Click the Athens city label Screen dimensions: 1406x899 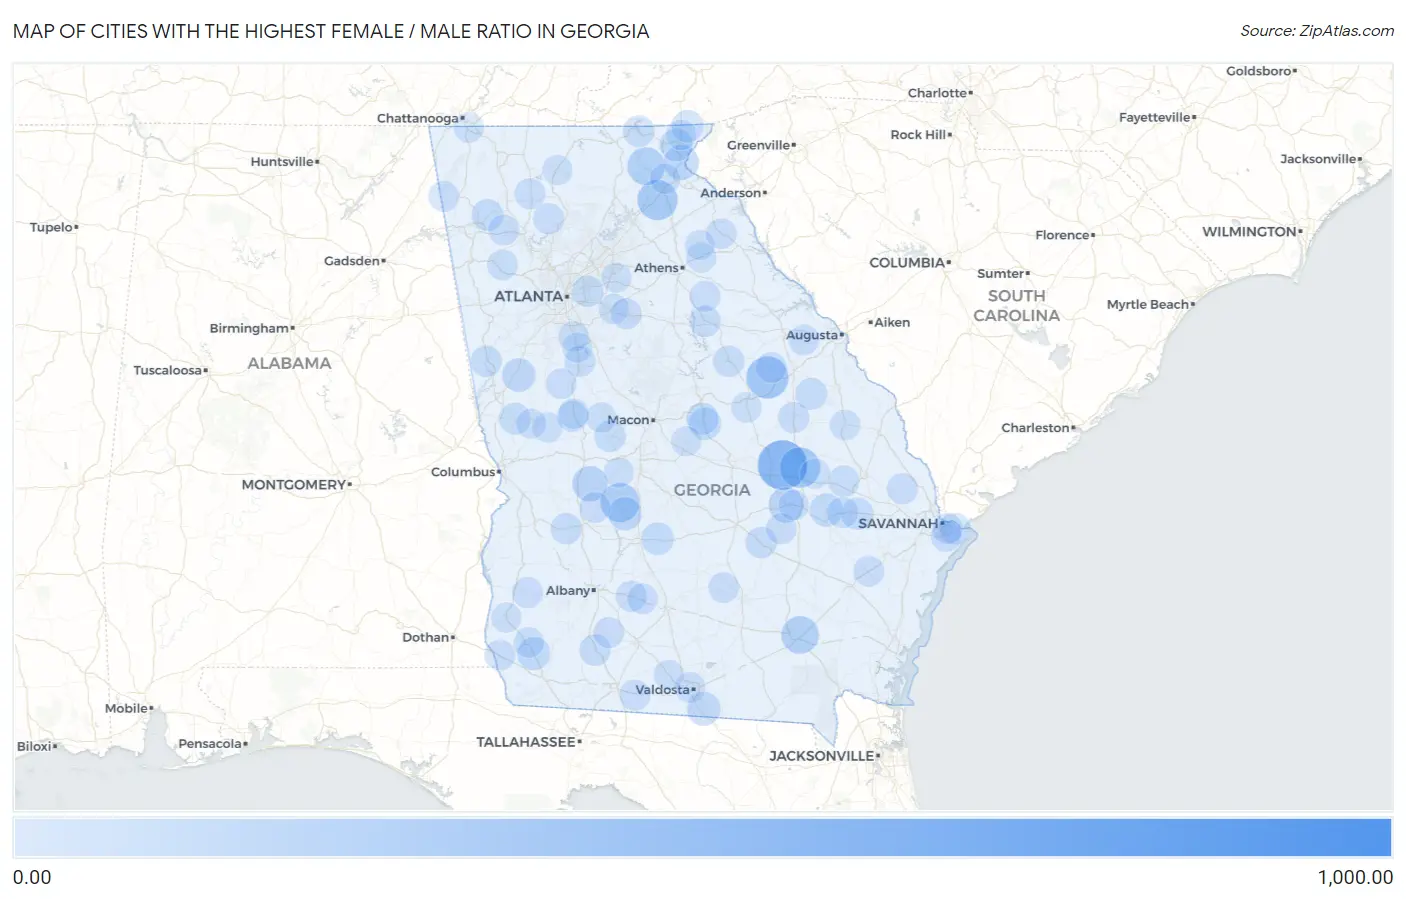[656, 268]
